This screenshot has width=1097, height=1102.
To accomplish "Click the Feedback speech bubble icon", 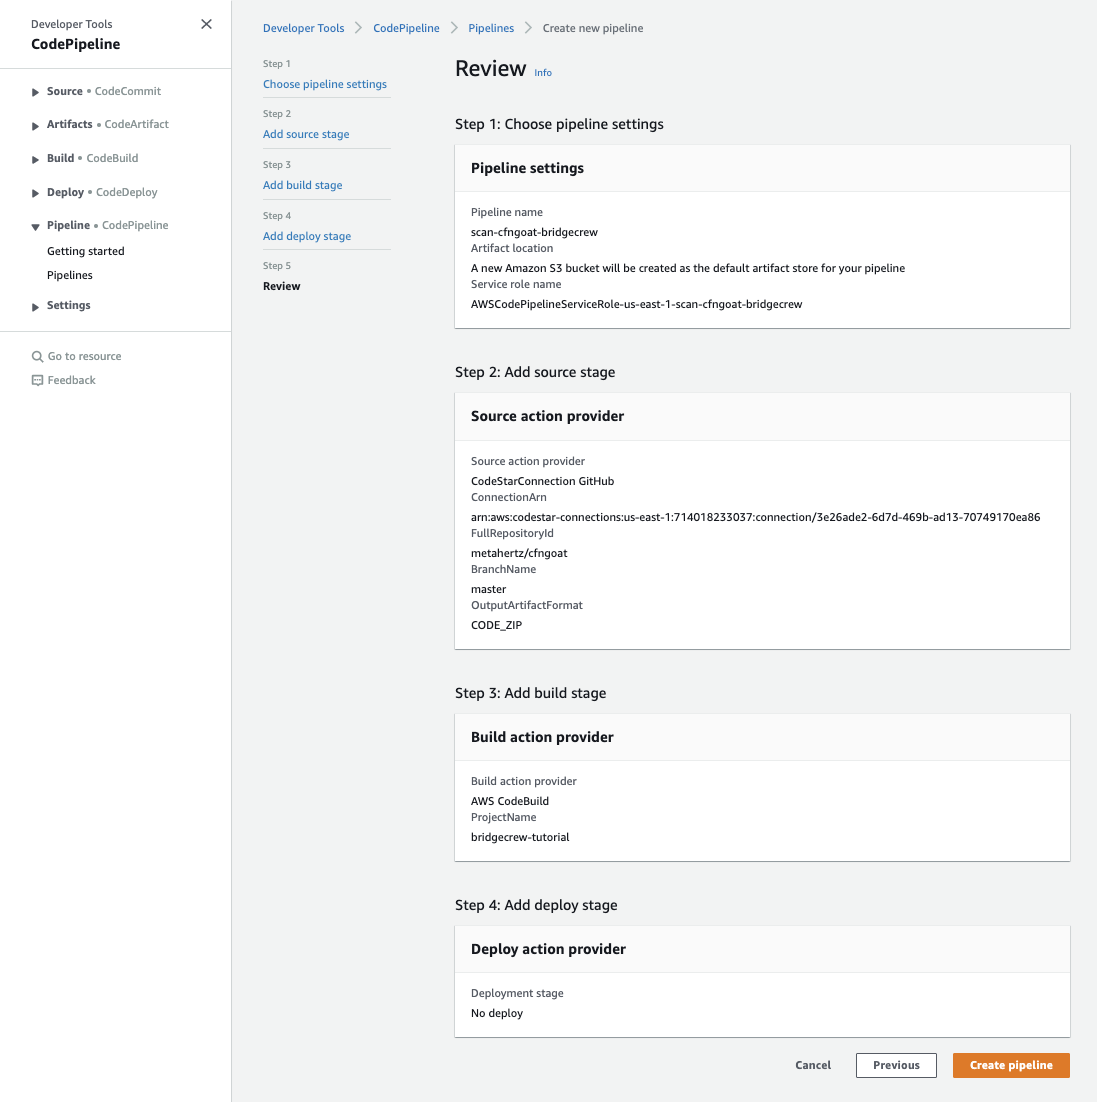I will pyautogui.click(x=37, y=380).
